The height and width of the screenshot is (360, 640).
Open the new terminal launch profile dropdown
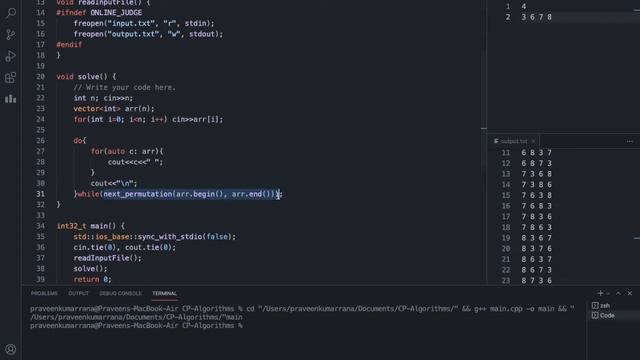point(608,293)
